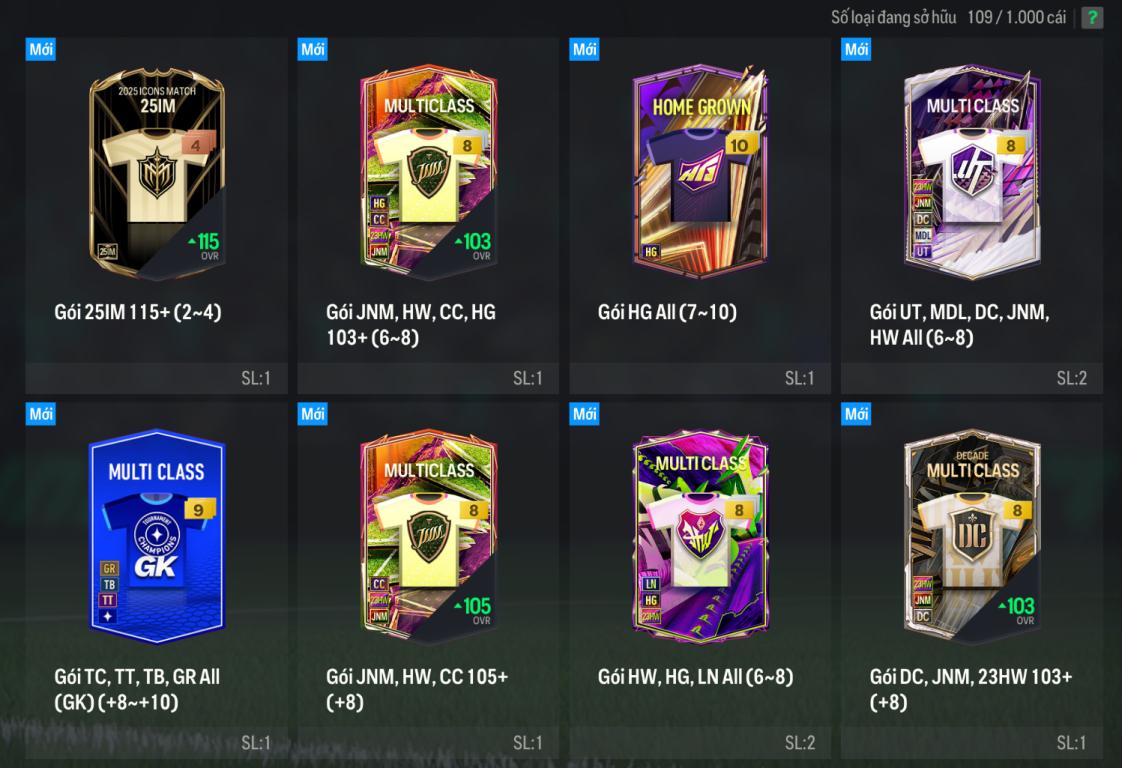Click the Mới badge on the HG All pack
The image size is (1122, 768).
[x=585, y=49]
